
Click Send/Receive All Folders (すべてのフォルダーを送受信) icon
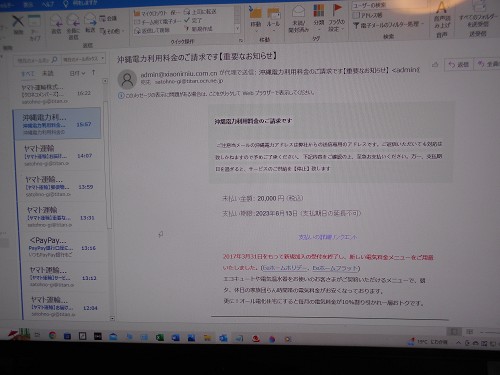479,7
